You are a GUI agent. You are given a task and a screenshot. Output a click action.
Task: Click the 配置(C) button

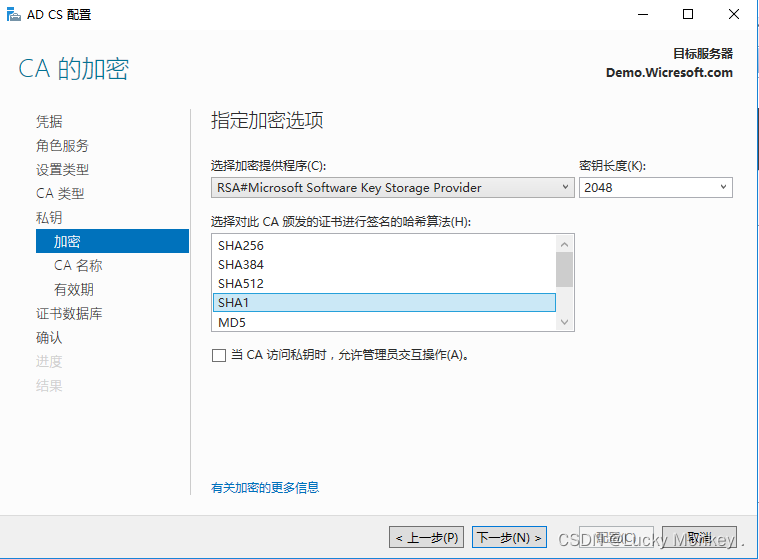pyautogui.click(x=616, y=537)
